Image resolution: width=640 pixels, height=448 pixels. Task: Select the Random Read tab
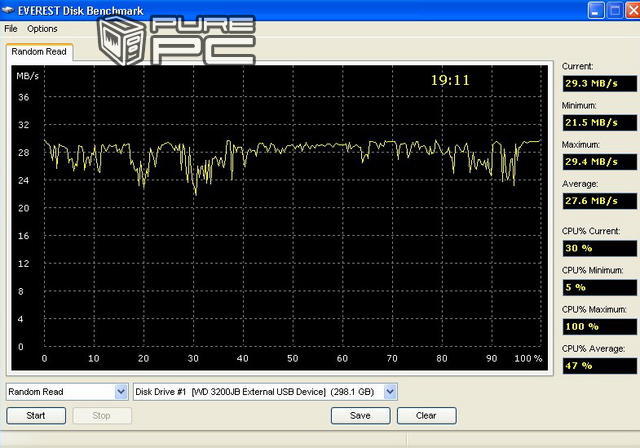coord(39,52)
